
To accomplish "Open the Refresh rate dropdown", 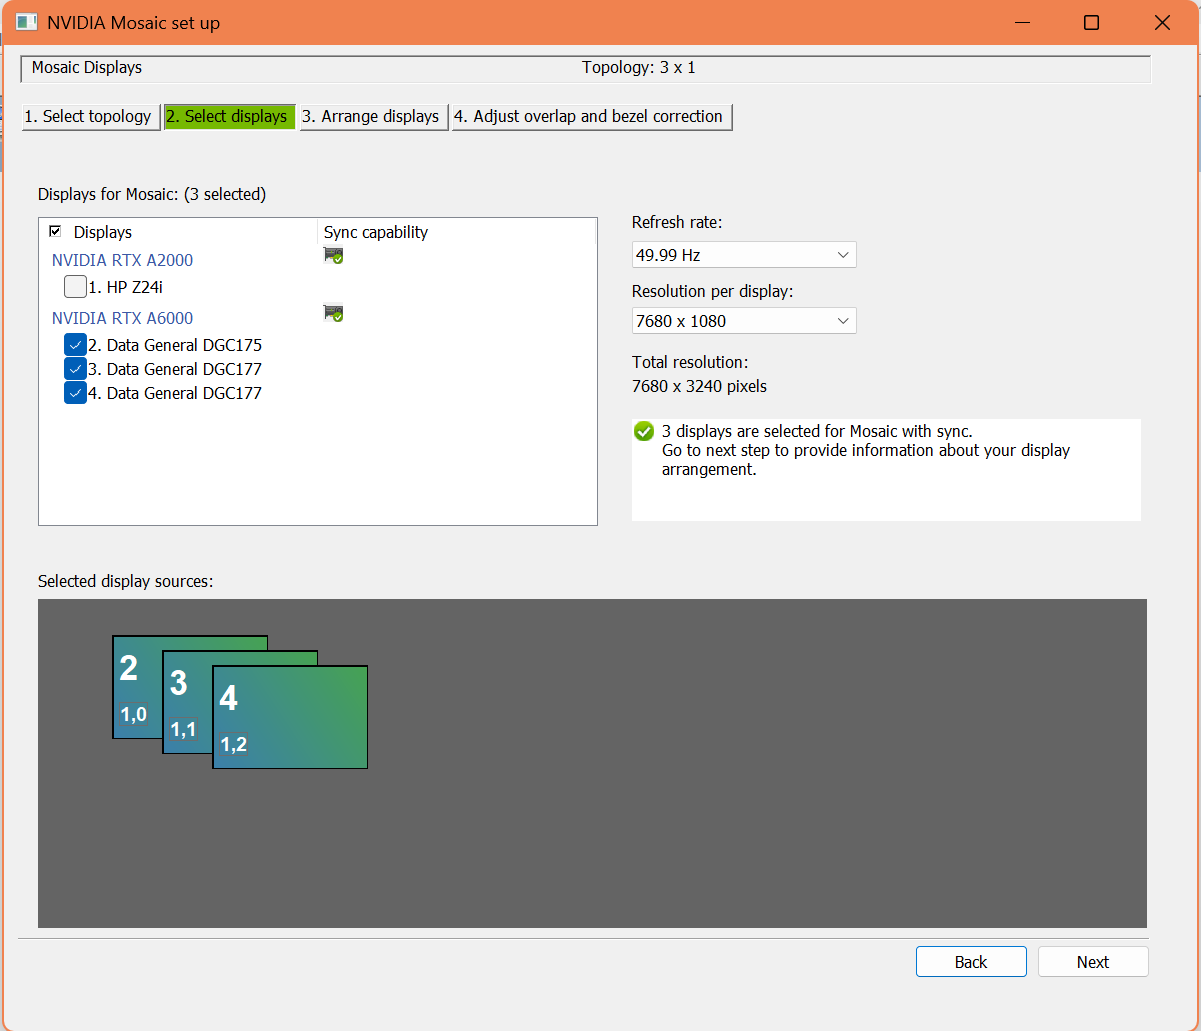I will (743, 255).
